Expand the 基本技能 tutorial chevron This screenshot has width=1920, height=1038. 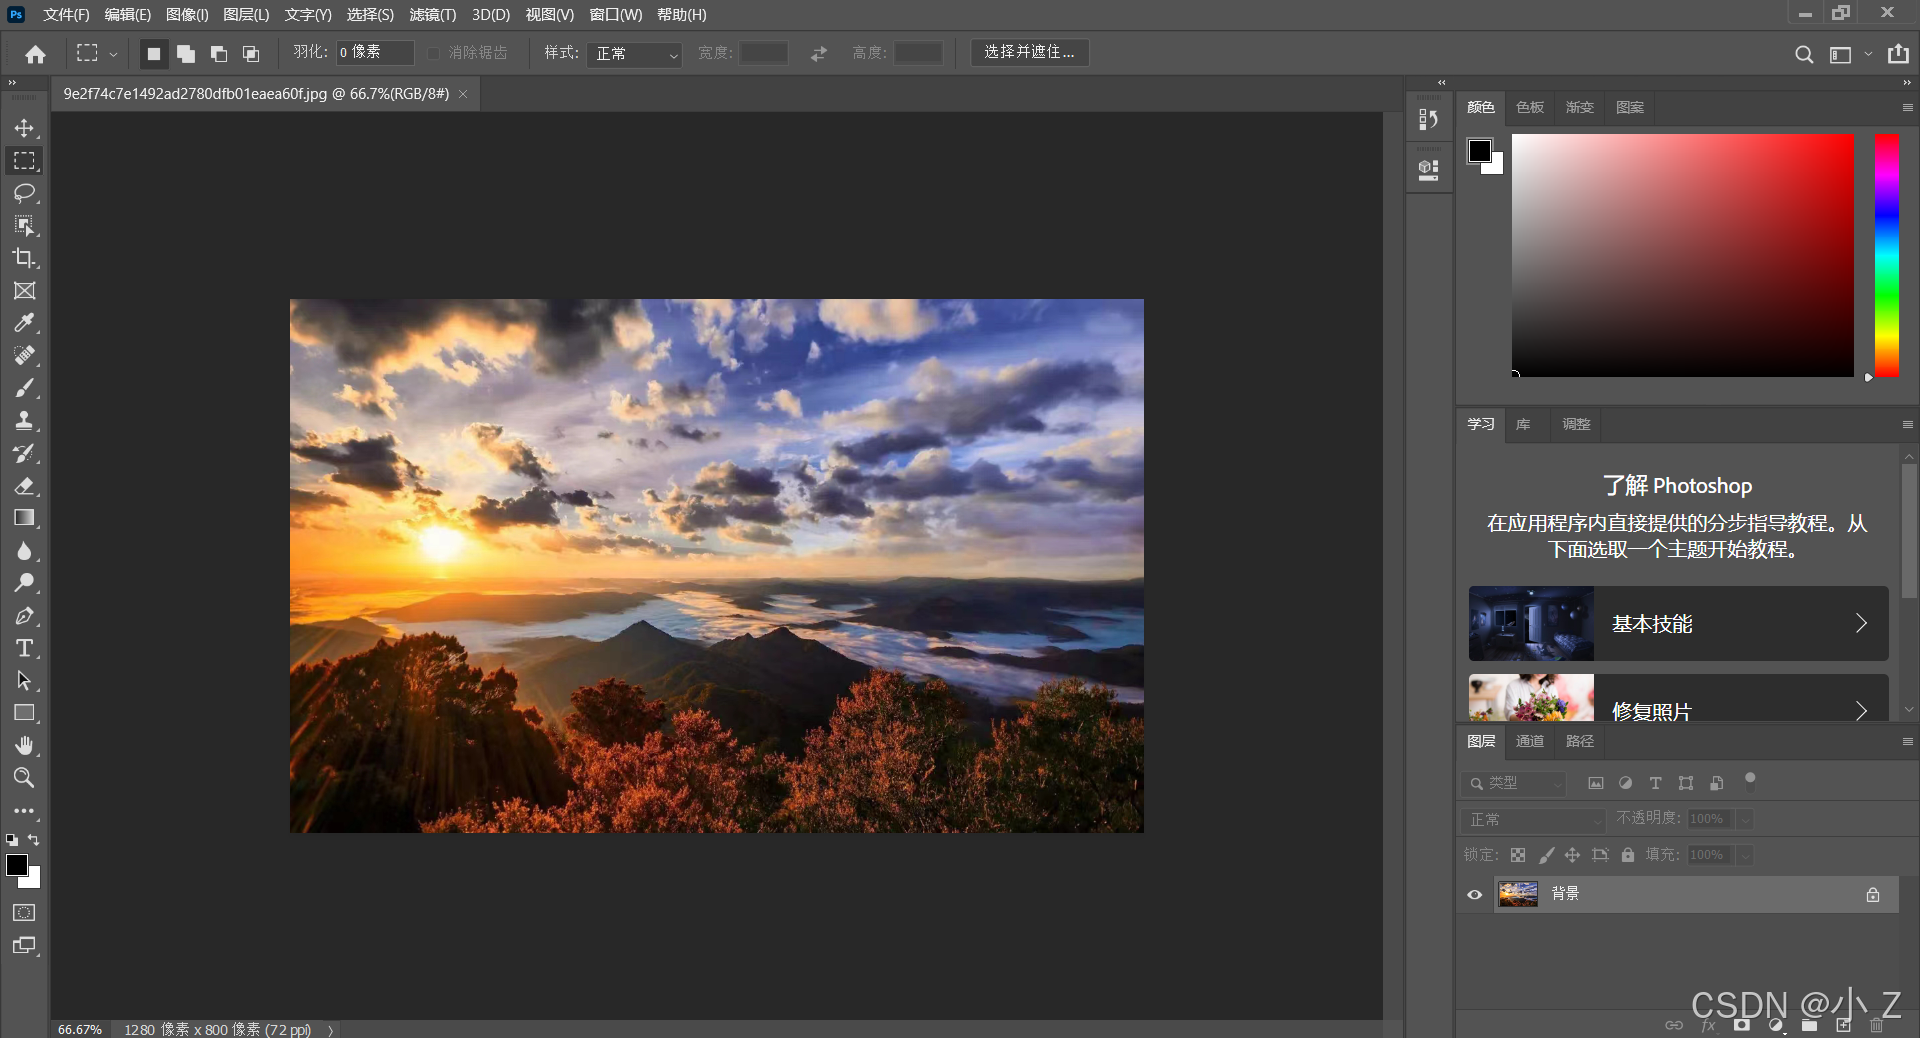click(1861, 623)
